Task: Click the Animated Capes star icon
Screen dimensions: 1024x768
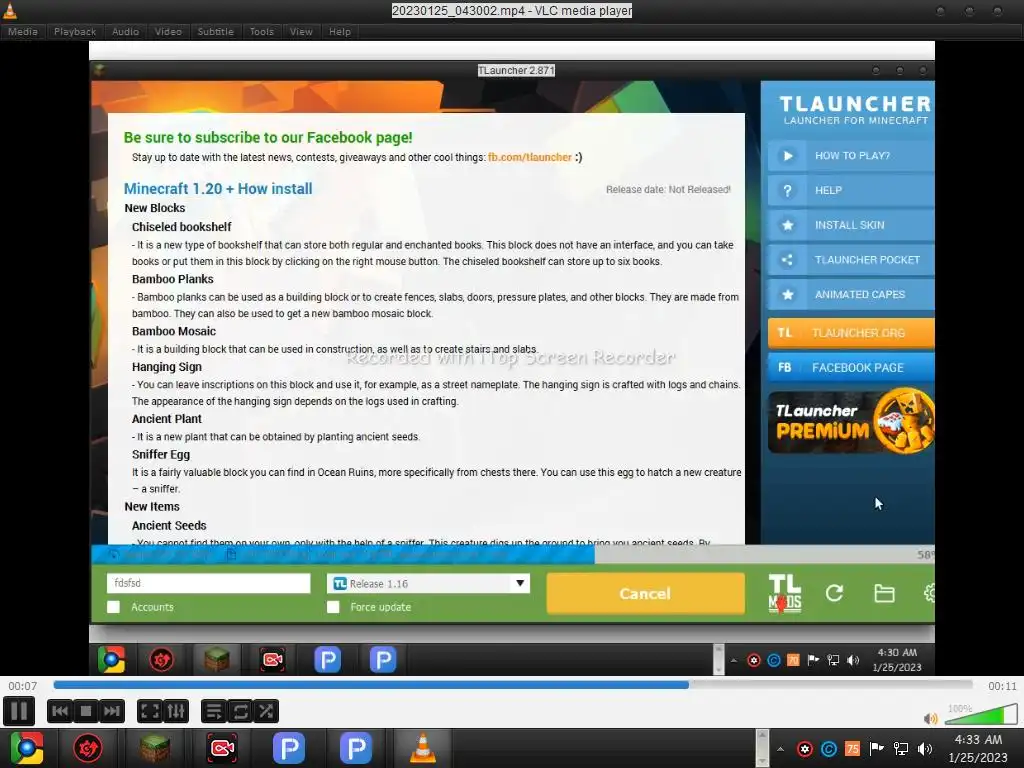Action: (788, 294)
